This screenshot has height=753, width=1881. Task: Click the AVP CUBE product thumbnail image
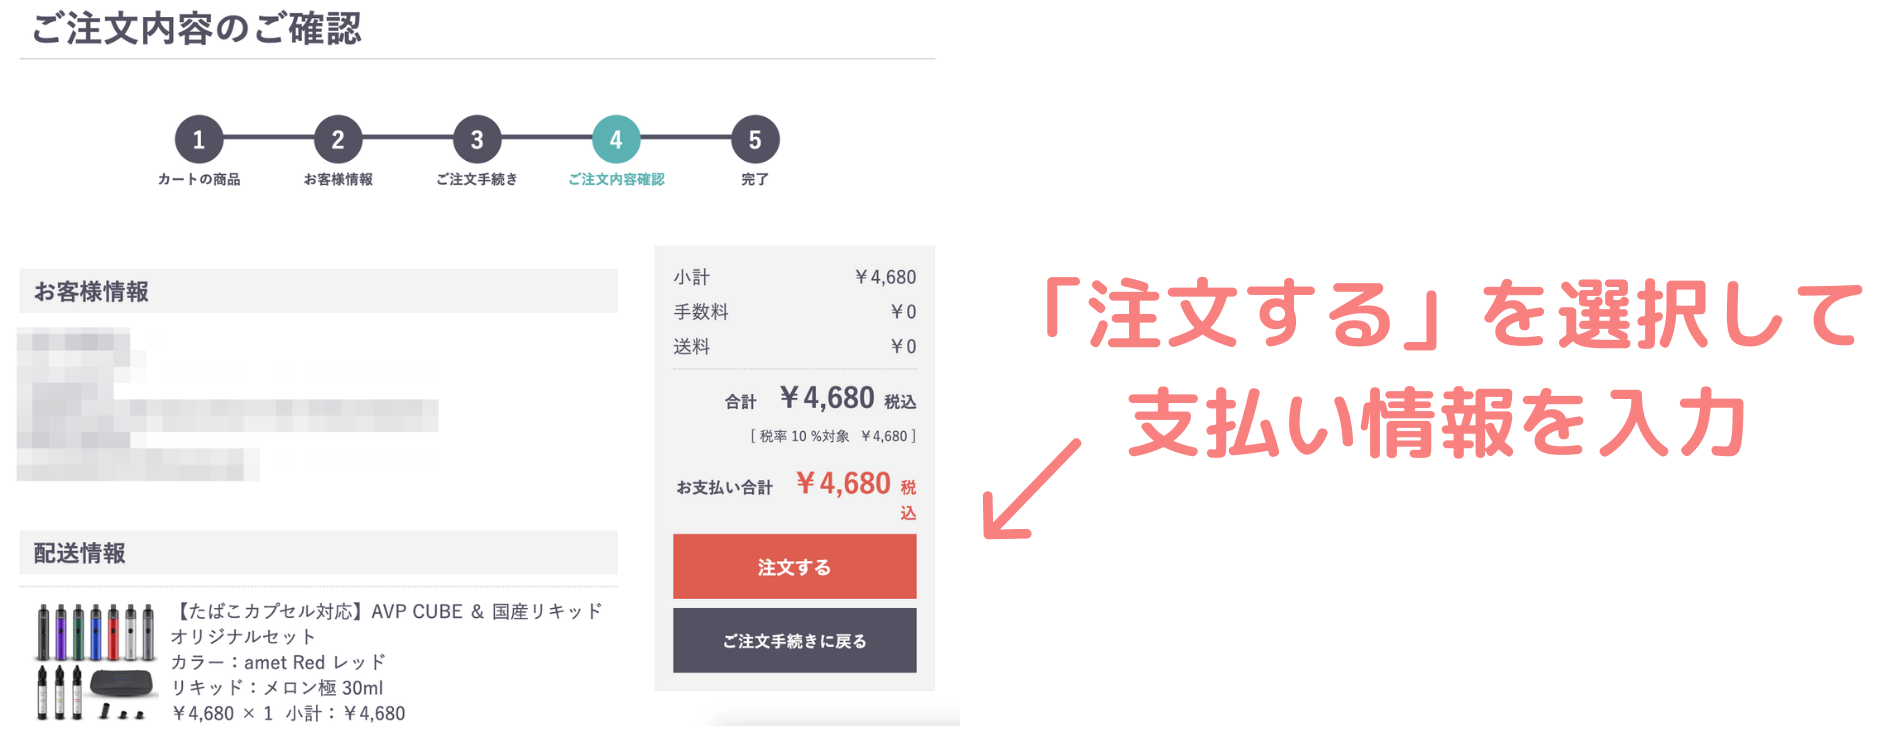click(x=95, y=661)
